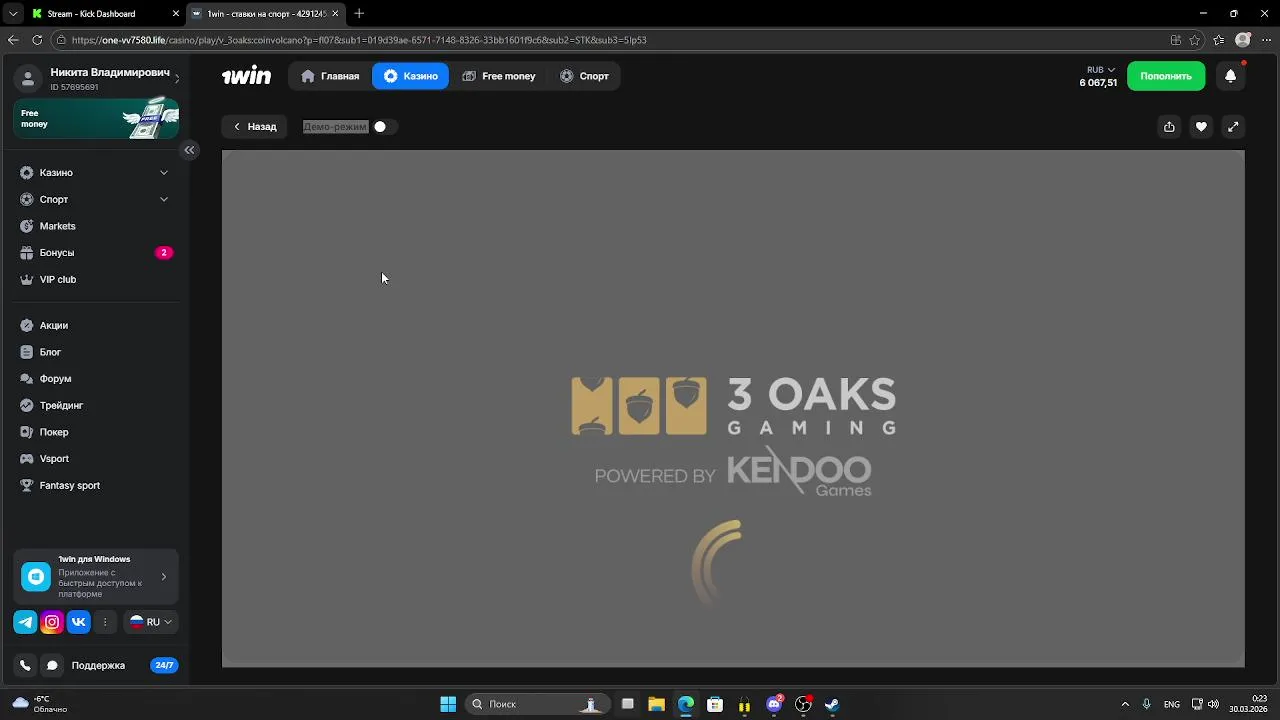Screen dimensions: 1280x720
Task: Click the browser address bar URL
Action: pos(359,40)
